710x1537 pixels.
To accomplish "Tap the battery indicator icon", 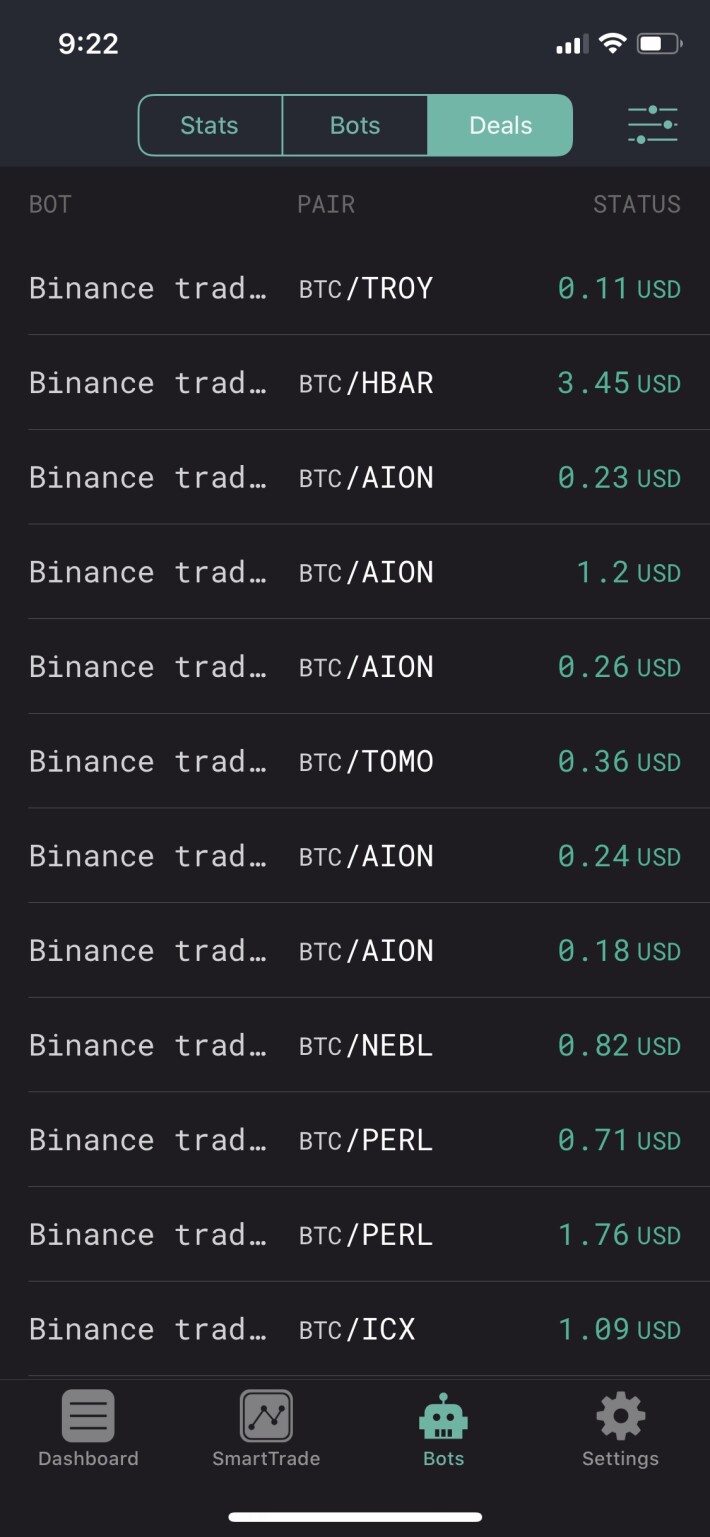I will pyautogui.click(x=660, y=44).
